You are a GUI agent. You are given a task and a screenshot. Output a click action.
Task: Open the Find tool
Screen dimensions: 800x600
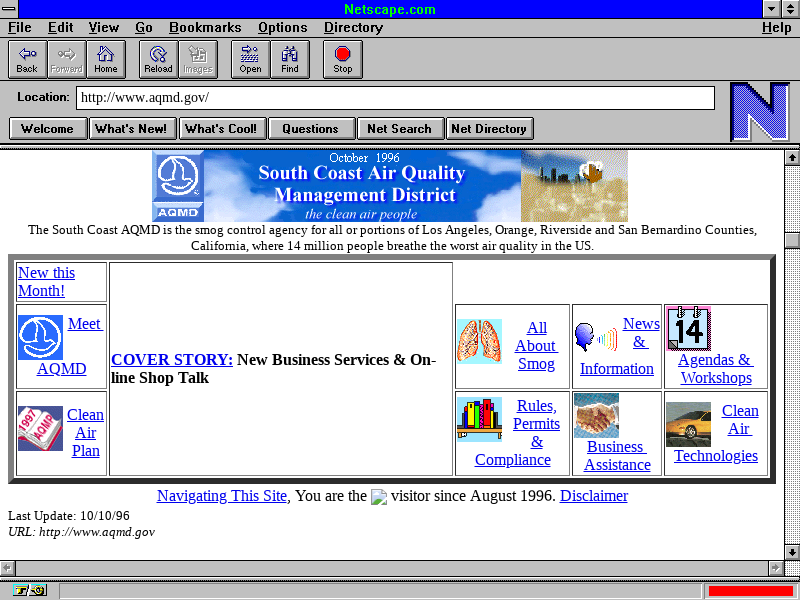[289, 59]
